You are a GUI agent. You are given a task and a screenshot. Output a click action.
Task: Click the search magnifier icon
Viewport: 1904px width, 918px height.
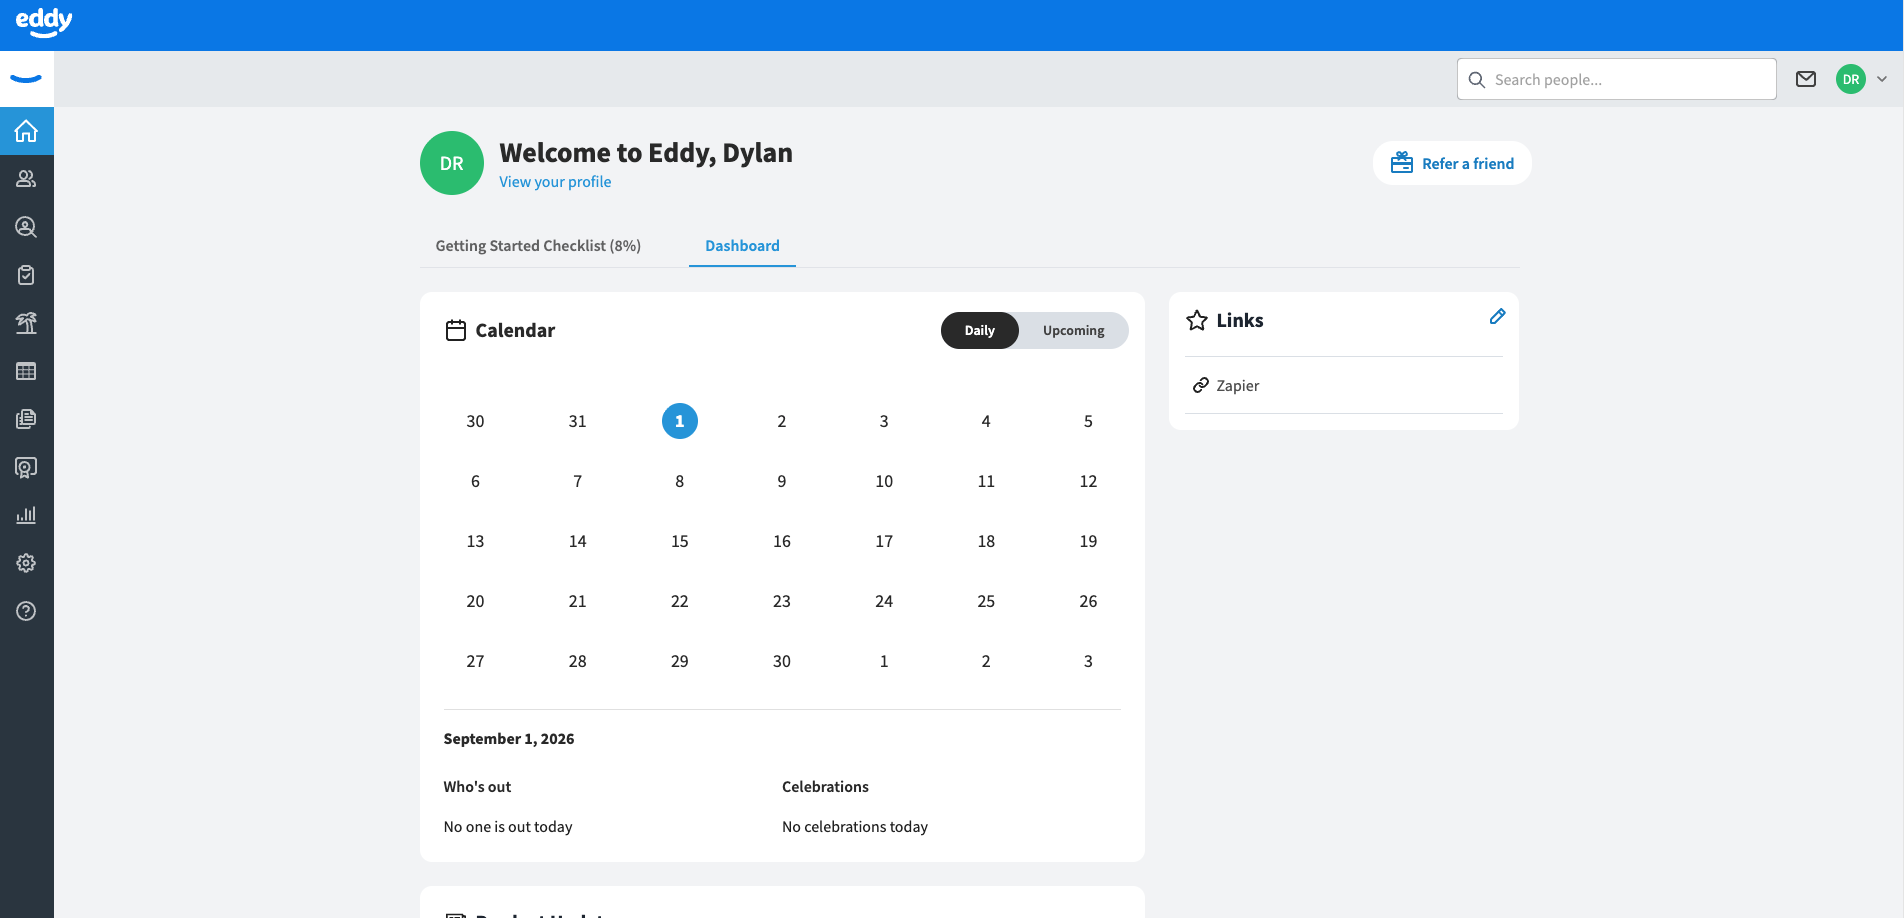click(1477, 79)
